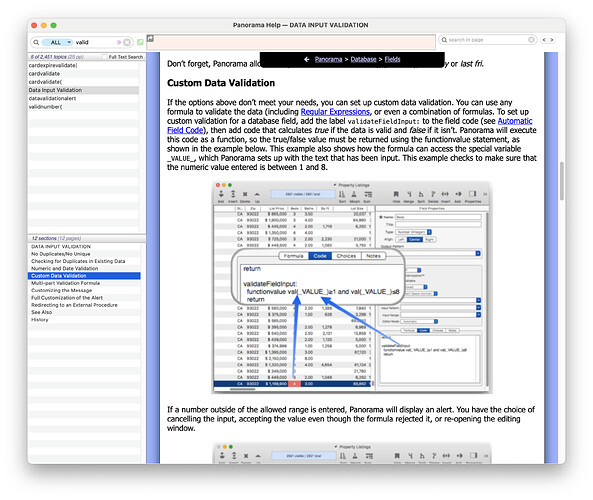Viewport: 593px width, 500px height.
Task: Go to the previous in-page search match
Action: pos(544,40)
